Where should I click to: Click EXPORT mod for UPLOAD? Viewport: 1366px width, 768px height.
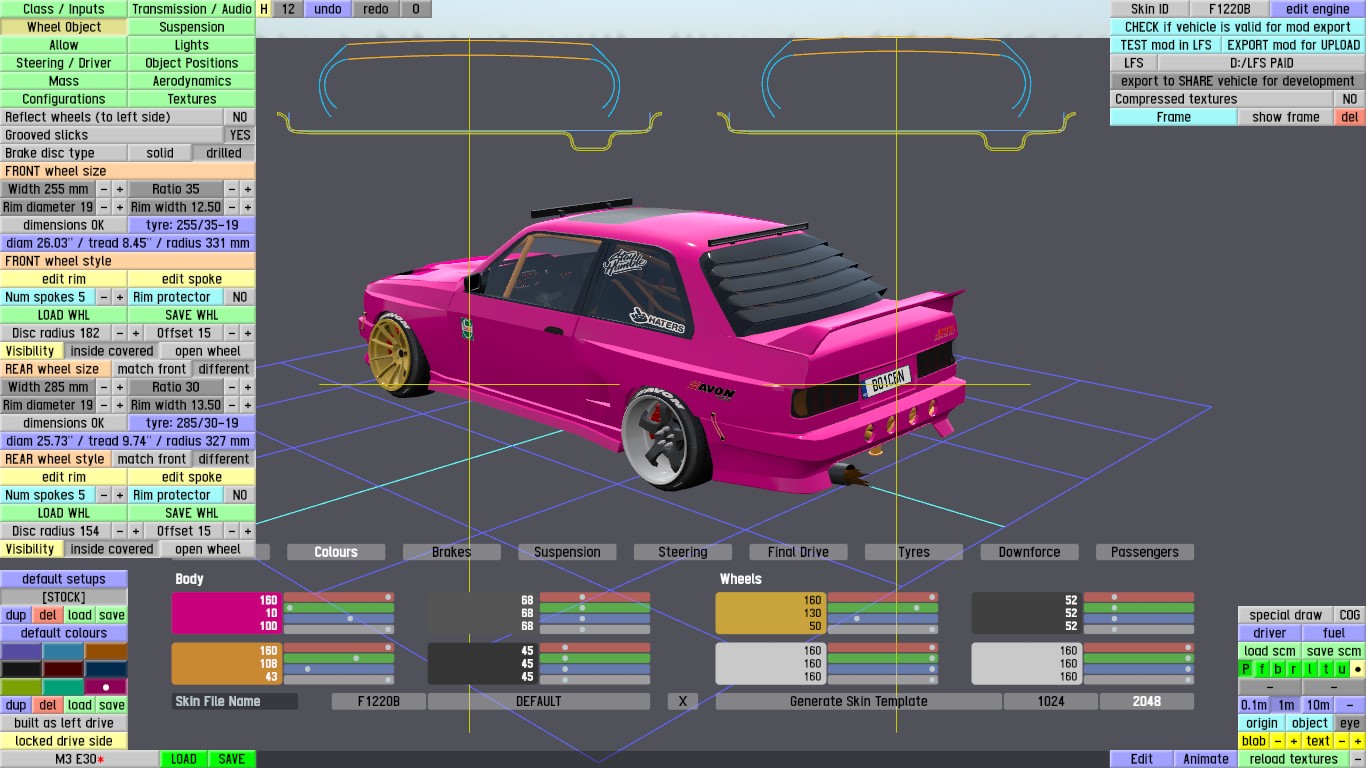point(1294,45)
